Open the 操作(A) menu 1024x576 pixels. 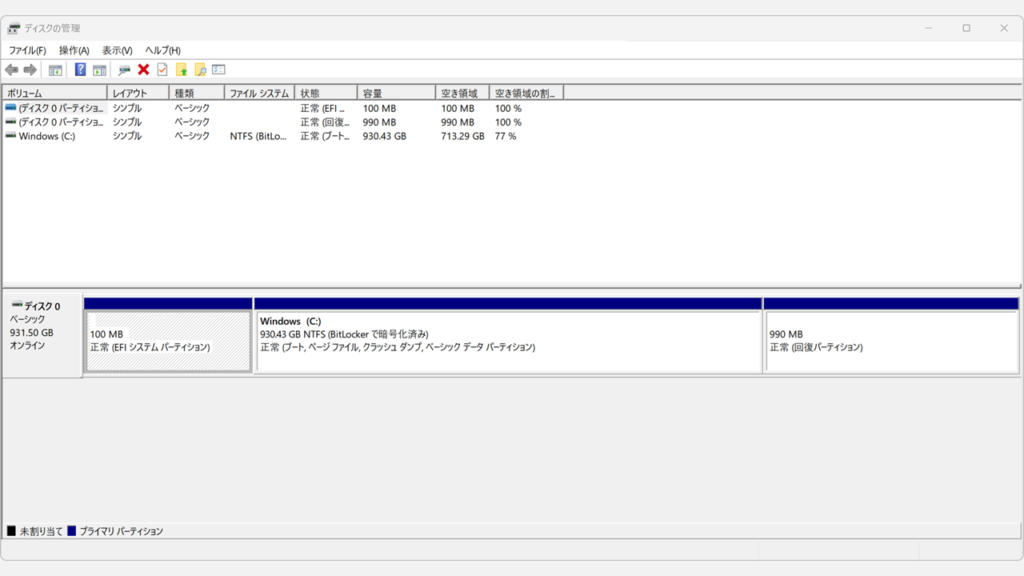point(74,50)
